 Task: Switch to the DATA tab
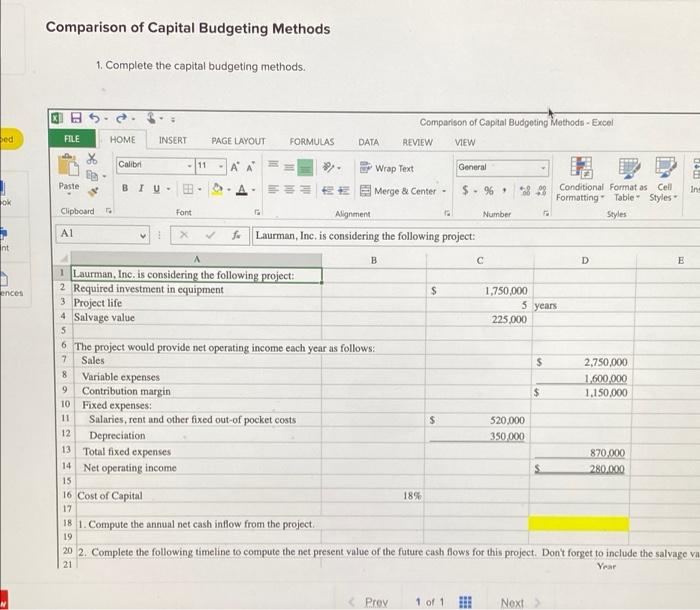[368, 142]
